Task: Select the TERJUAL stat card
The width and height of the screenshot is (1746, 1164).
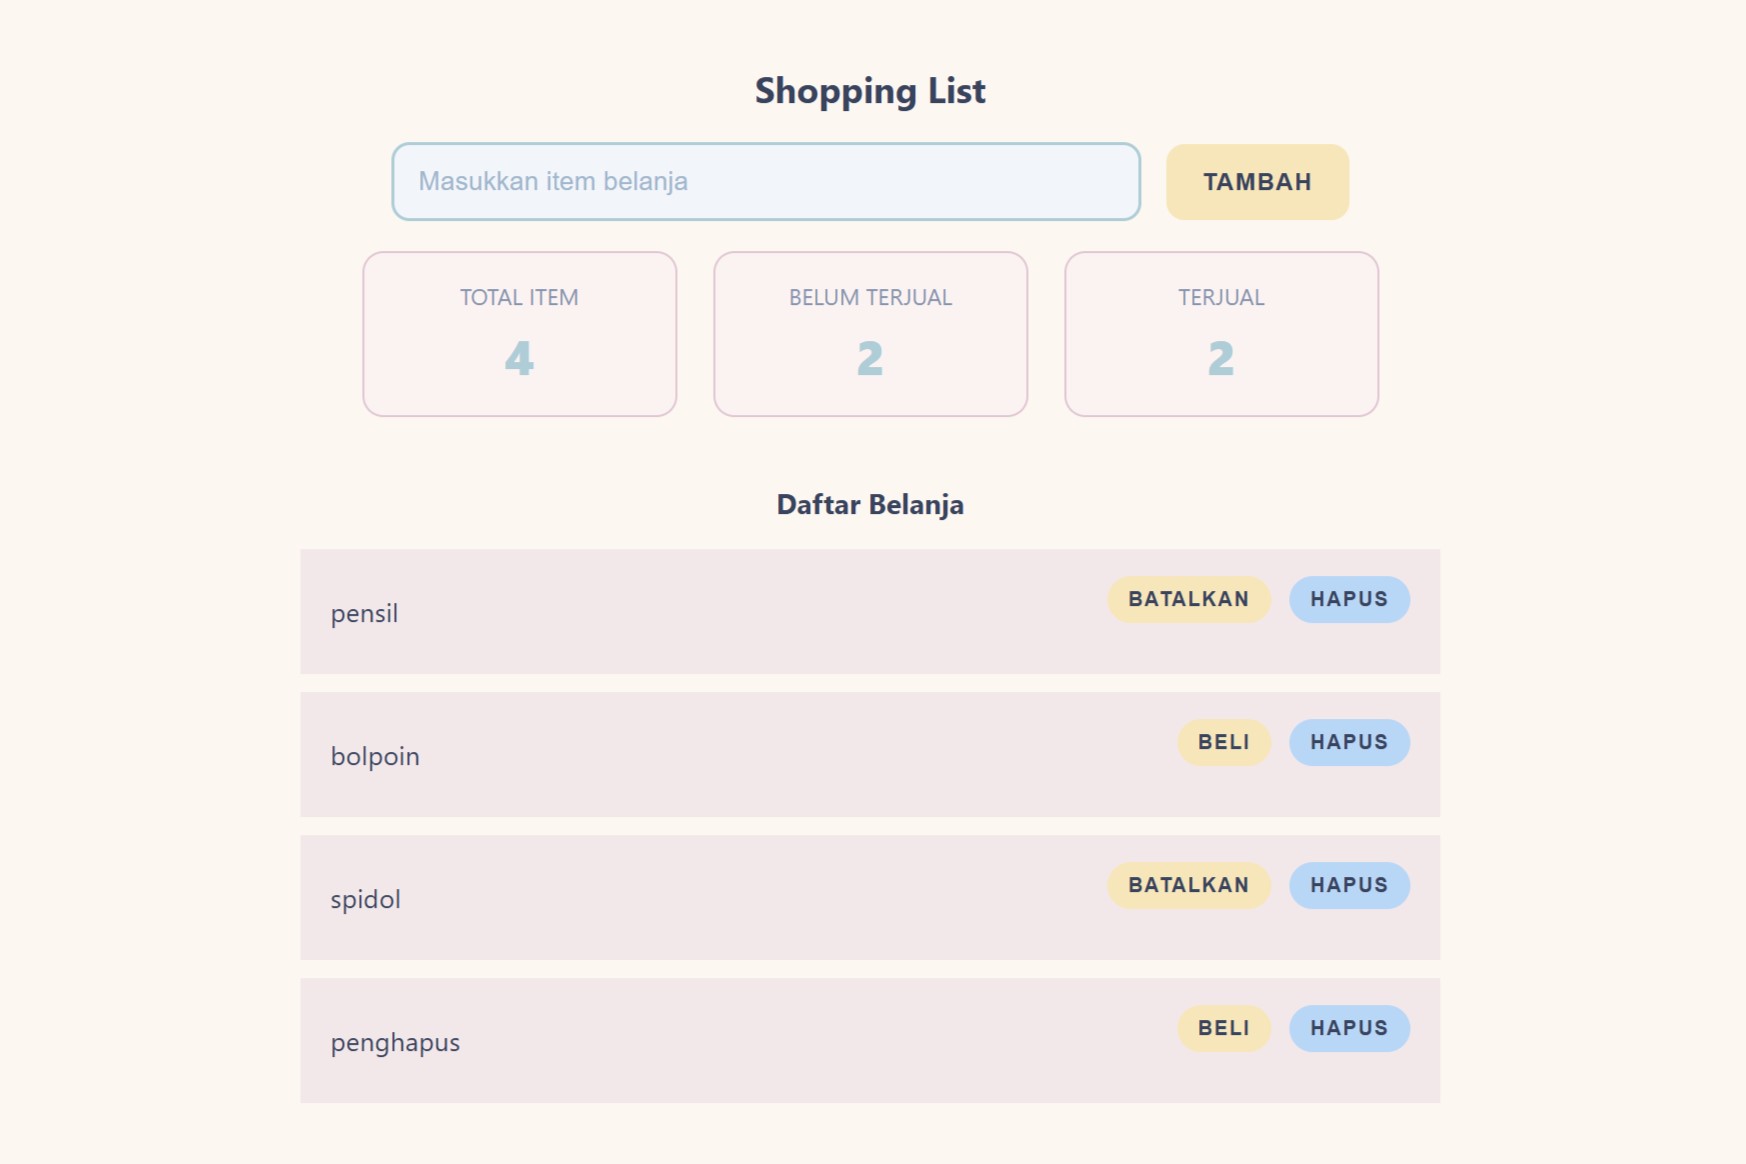Action: pos(1221,333)
